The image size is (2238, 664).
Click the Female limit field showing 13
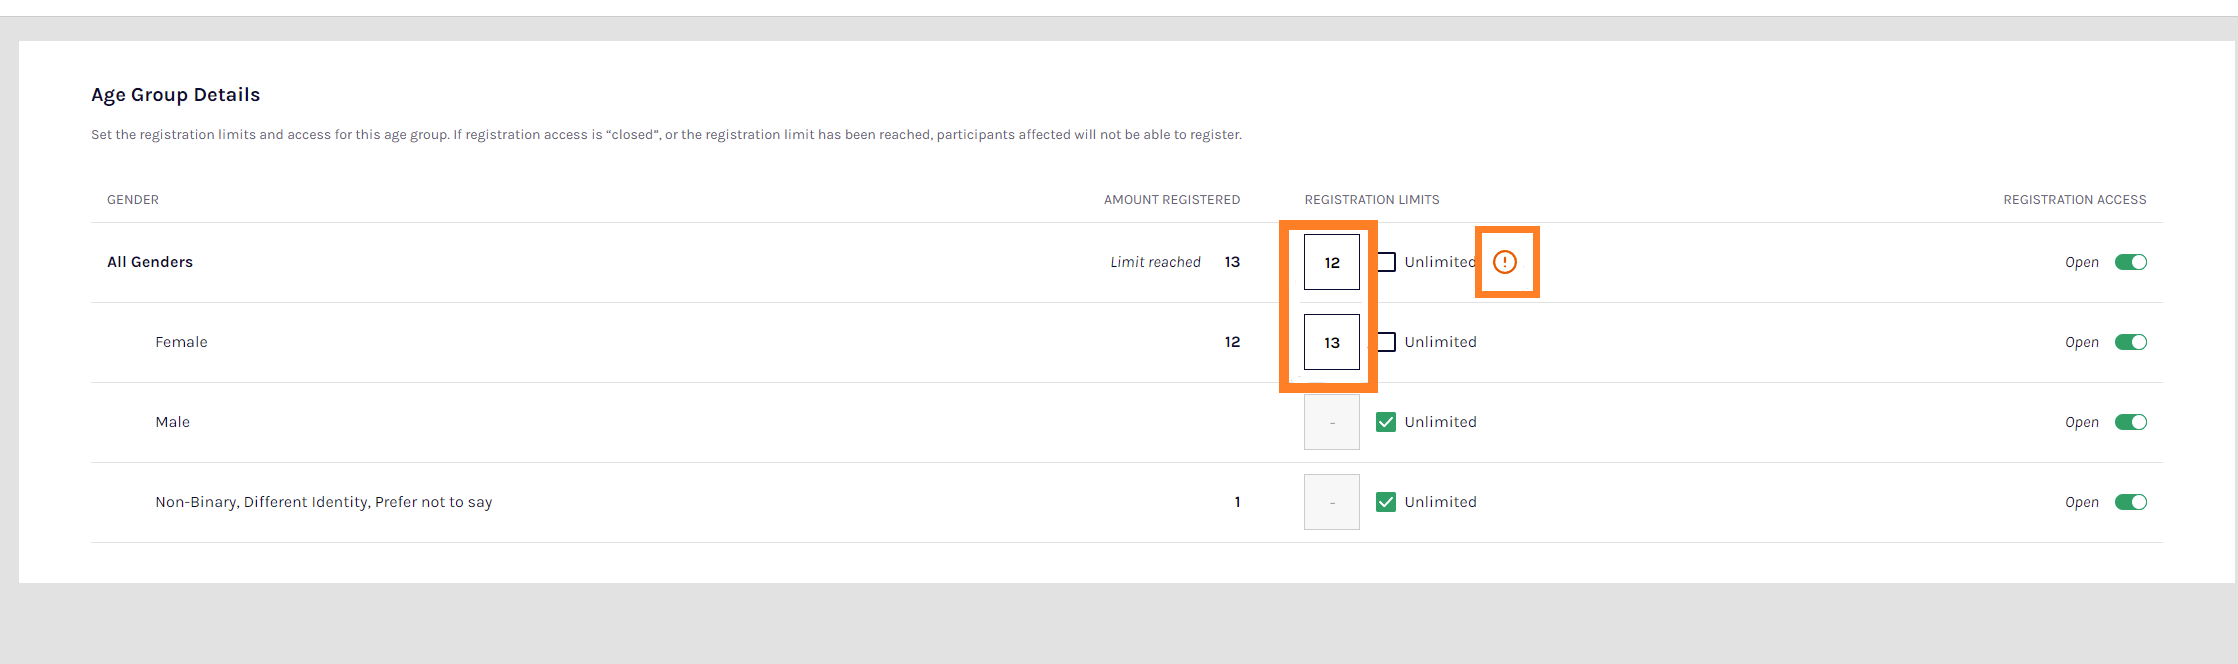click(x=1331, y=342)
